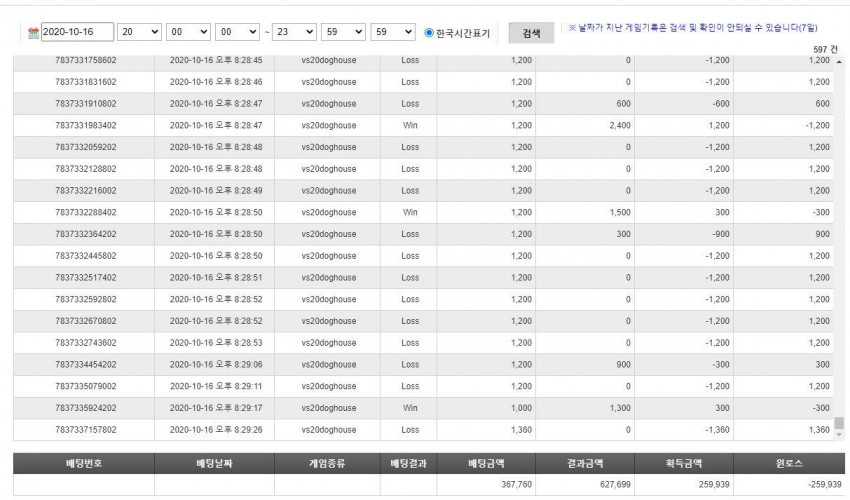Open the start minute dropdown beside hour 20
This screenshot has width=850, height=500.
188,32
